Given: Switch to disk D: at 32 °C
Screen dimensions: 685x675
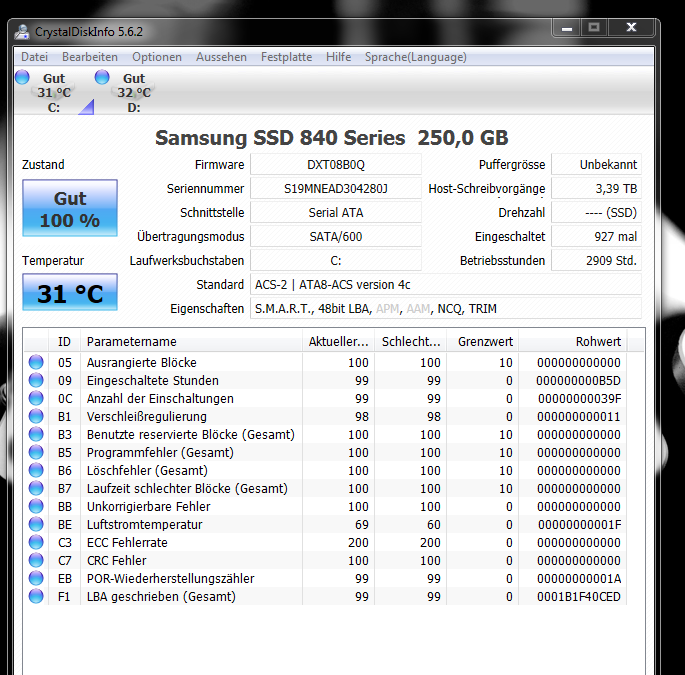Looking at the screenshot, I should [x=134, y=92].
